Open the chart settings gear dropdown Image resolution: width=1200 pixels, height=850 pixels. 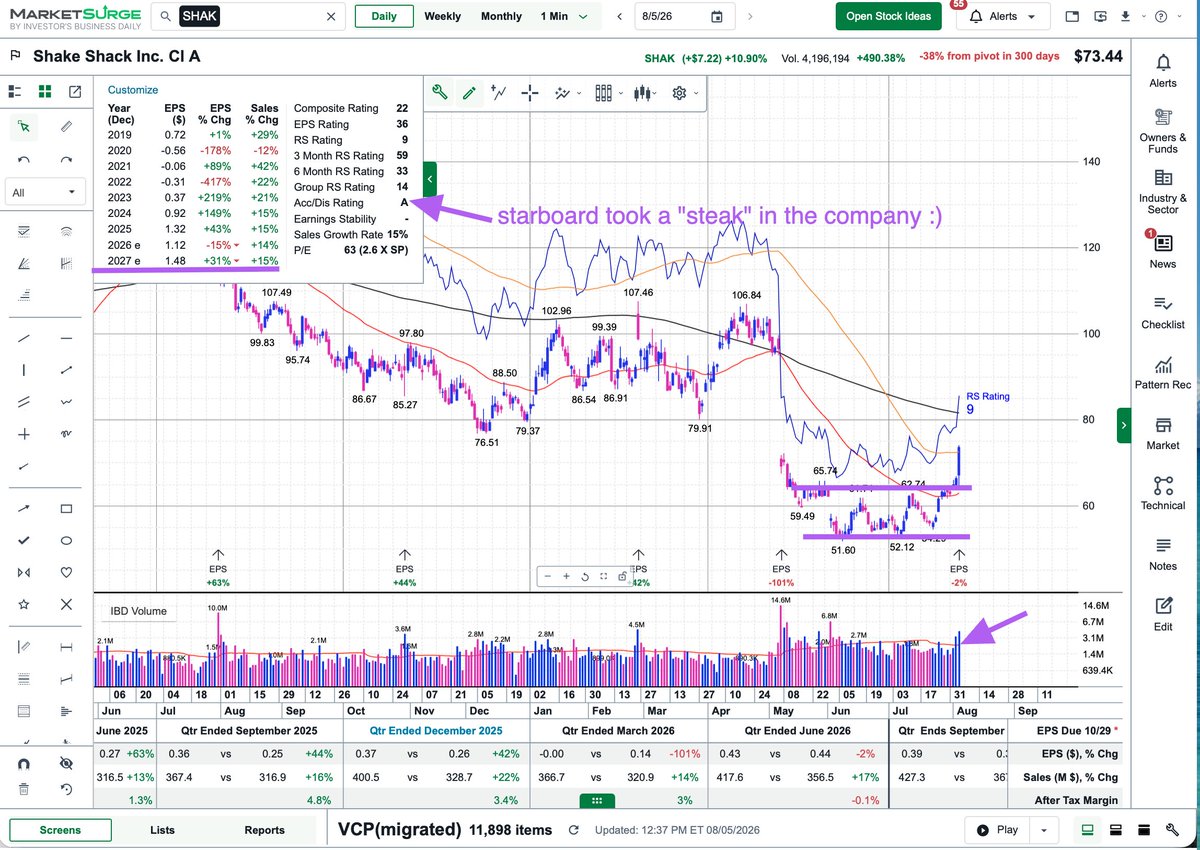[684, 93]
